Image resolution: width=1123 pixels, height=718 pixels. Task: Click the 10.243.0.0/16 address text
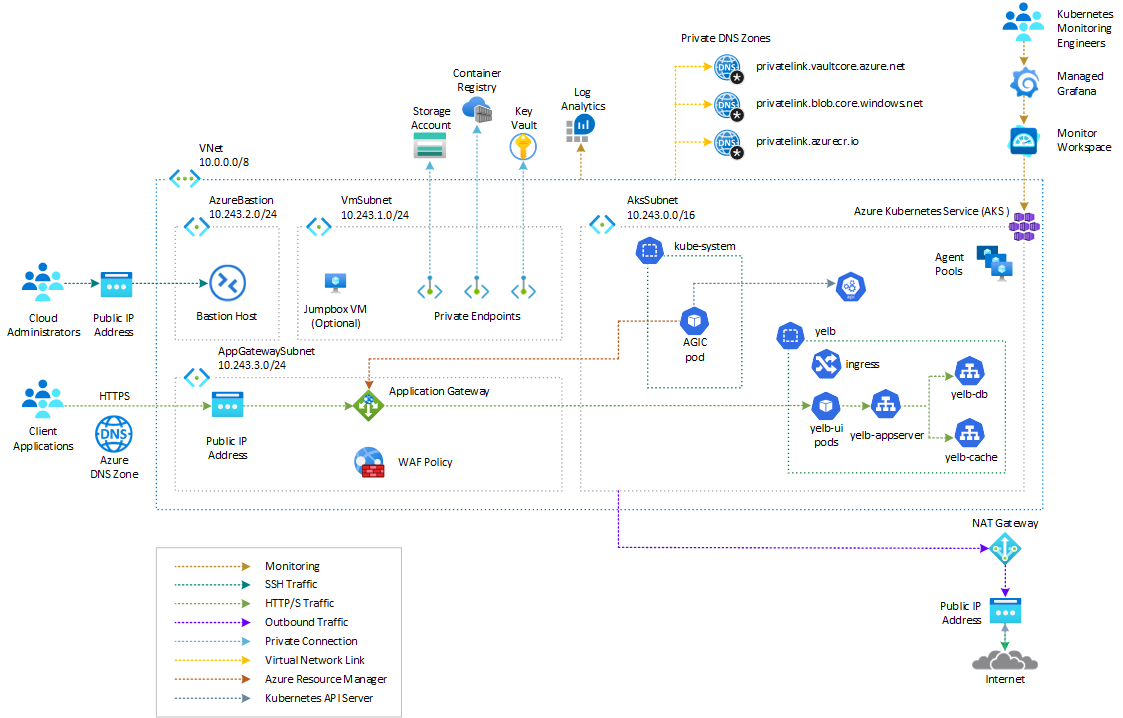click(x=661, y=215)
